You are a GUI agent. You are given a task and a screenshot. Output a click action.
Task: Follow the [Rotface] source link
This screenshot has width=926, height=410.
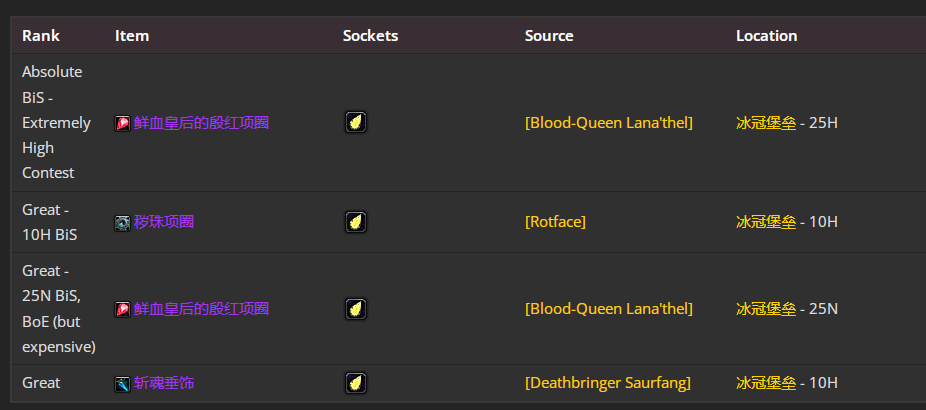(555, 222)
